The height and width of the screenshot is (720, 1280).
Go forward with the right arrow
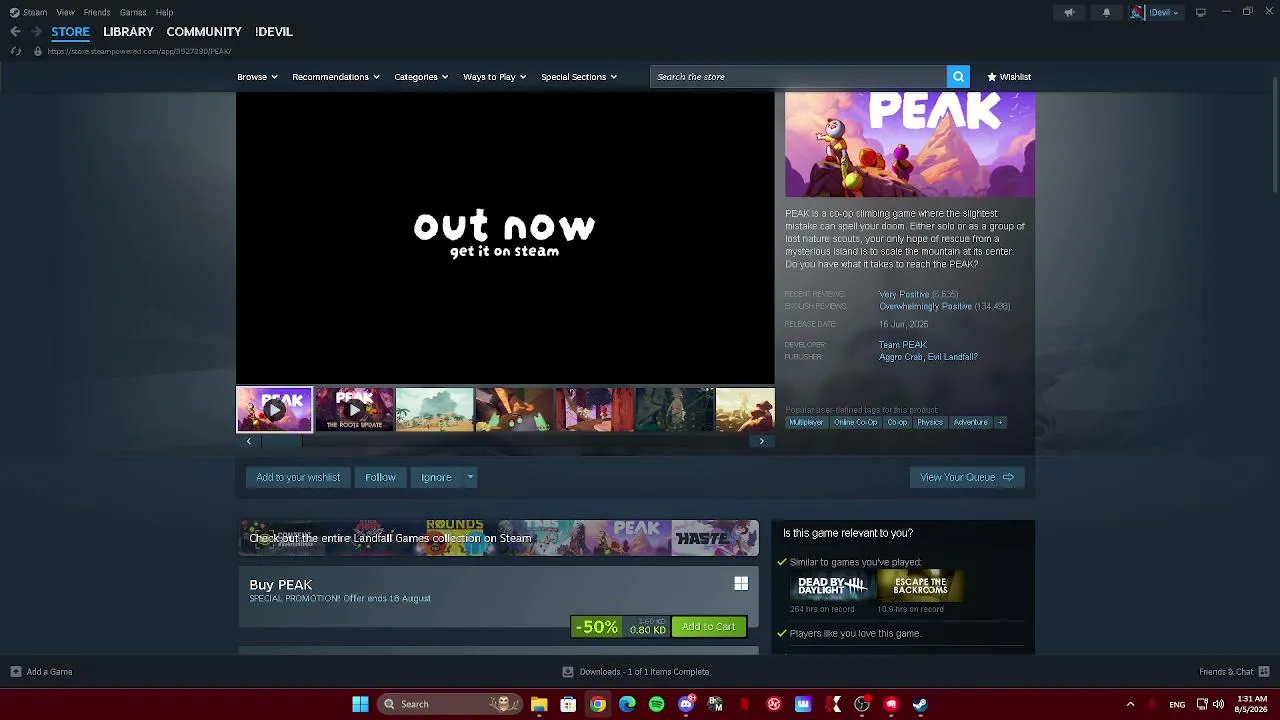point(36,32)
